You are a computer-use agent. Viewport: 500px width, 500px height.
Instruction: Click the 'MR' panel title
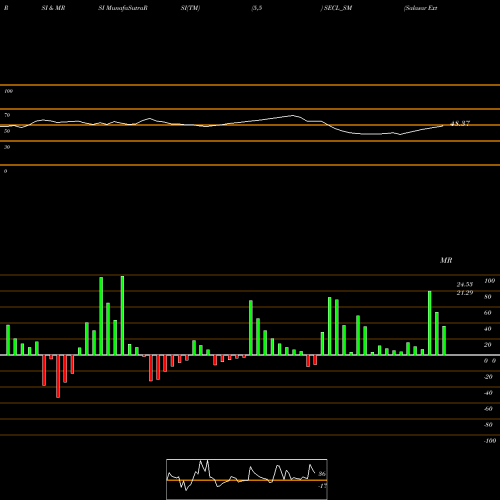coord(446,260)
